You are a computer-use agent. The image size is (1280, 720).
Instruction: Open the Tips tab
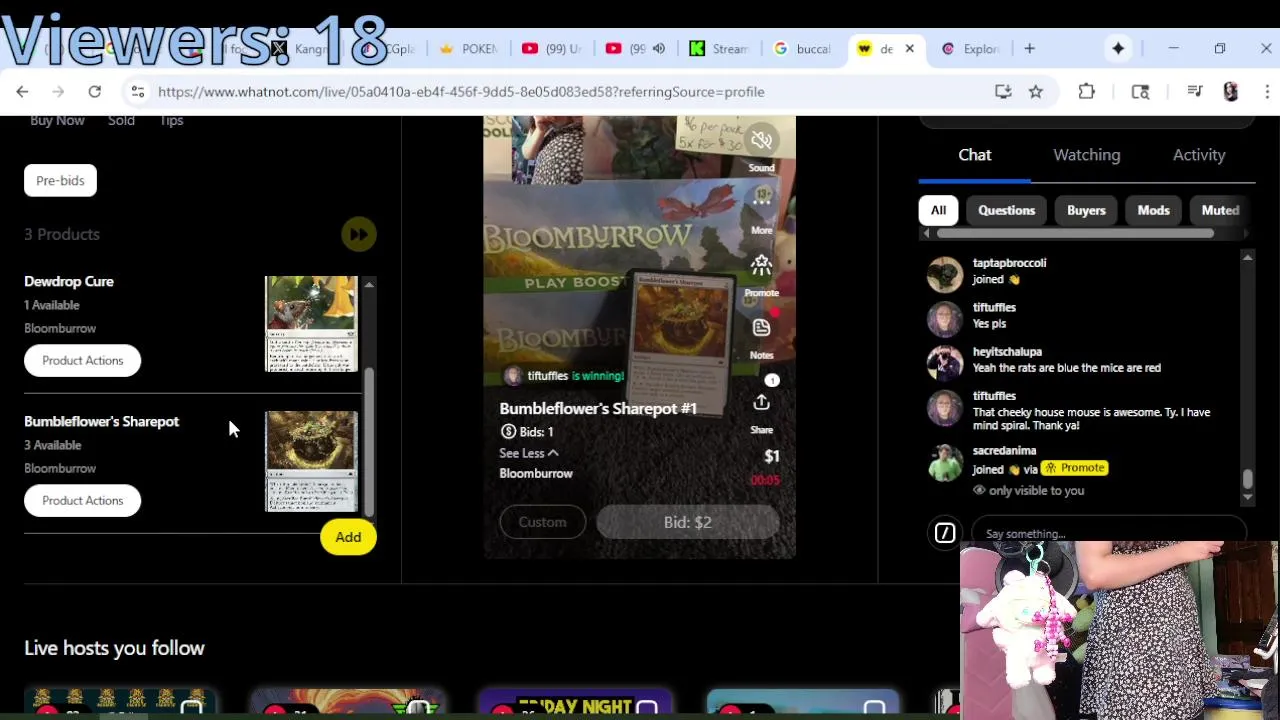pos(171,120)
